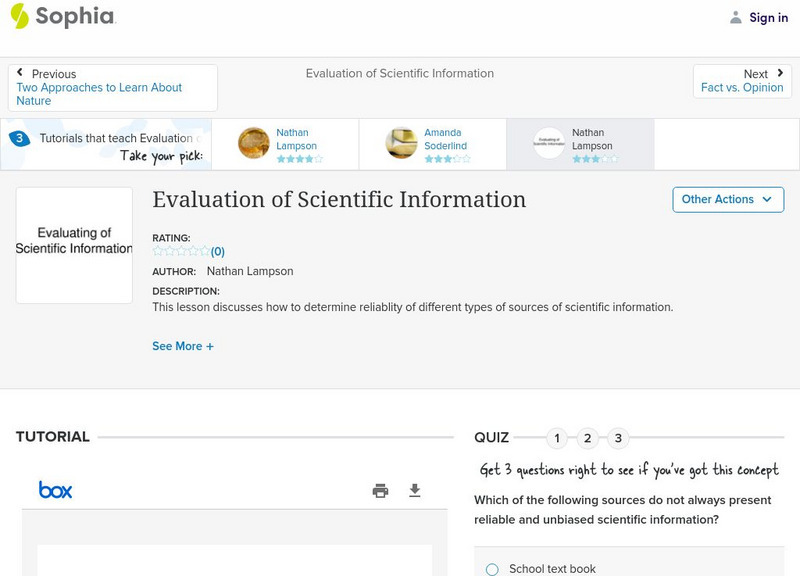The width and height of the screenshot is (800, 576).
Task: Rate the tutorial using the star rating
Action: coord(181,252)
